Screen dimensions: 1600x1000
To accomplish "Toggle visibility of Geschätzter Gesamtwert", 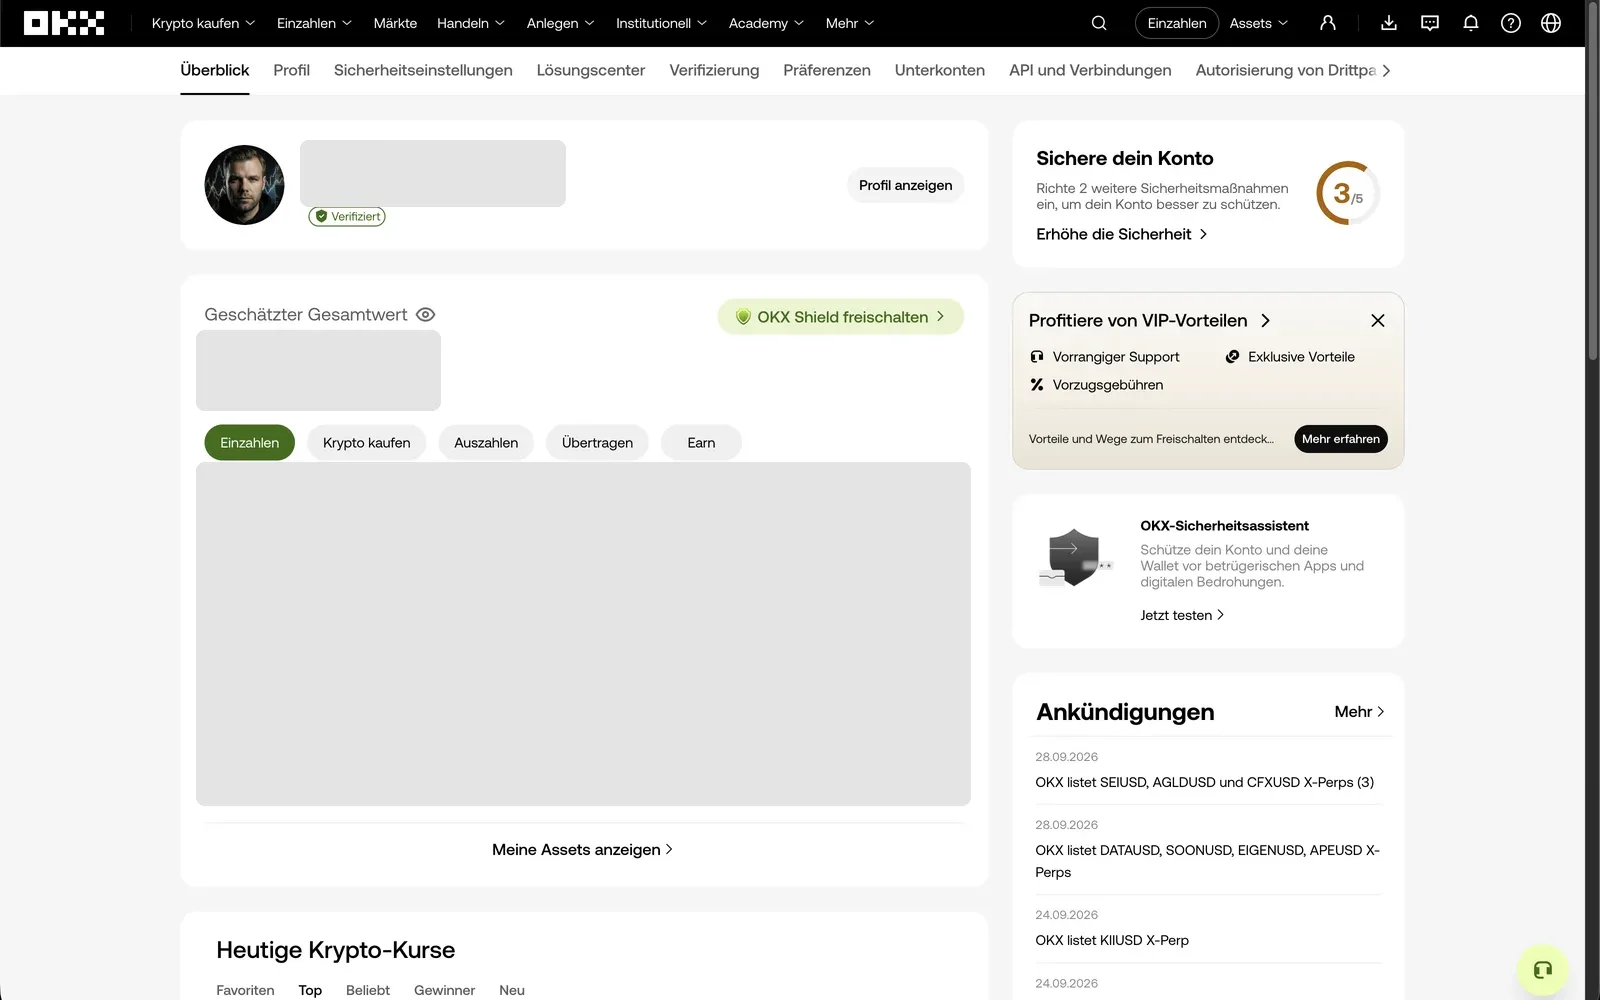I will pos(425,314).
